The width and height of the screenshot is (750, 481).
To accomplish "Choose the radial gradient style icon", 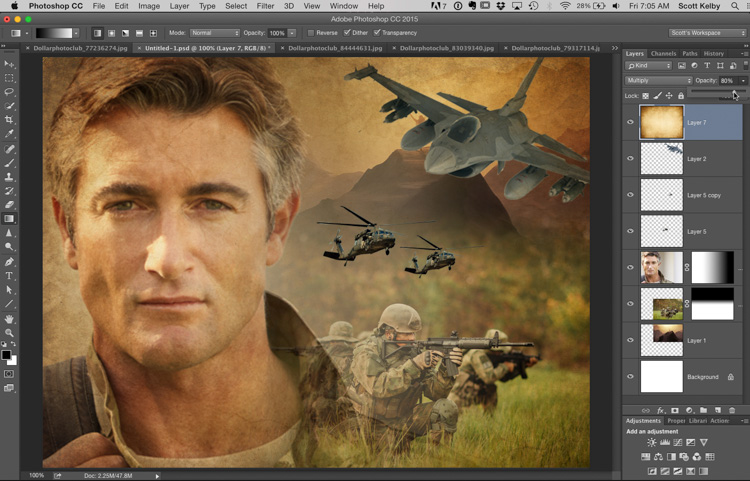I will click(111, 33).
